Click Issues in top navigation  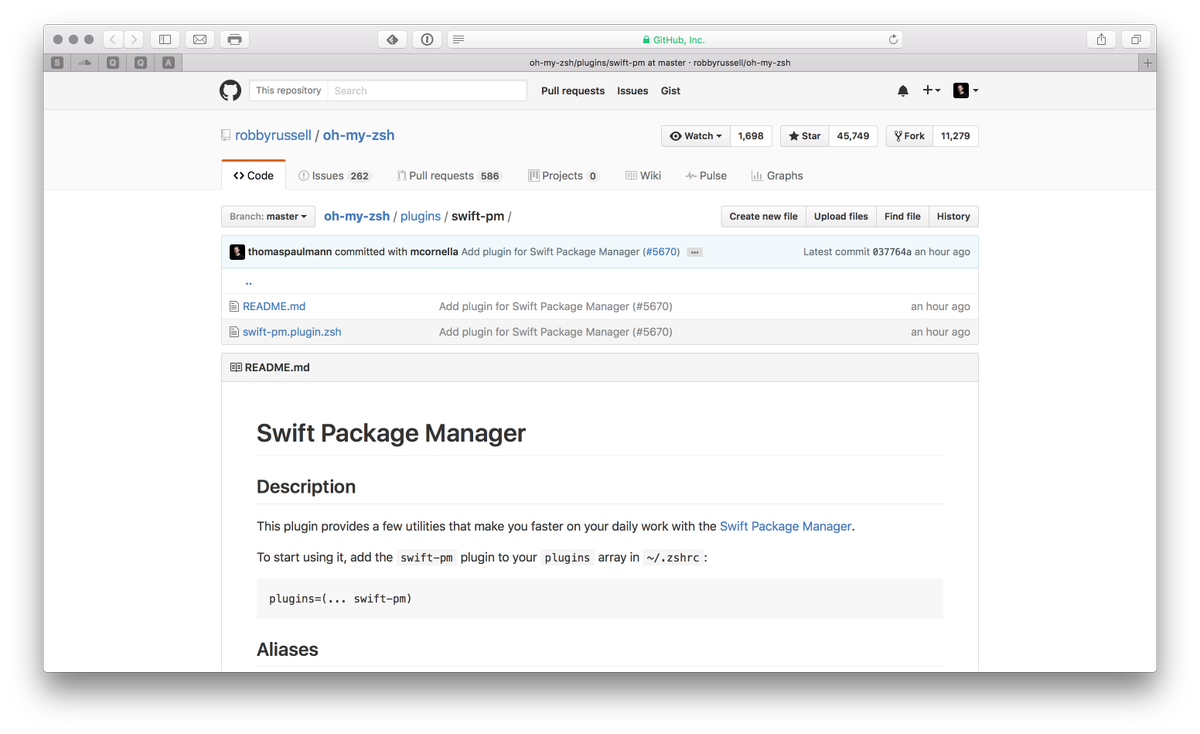(632, 90)
